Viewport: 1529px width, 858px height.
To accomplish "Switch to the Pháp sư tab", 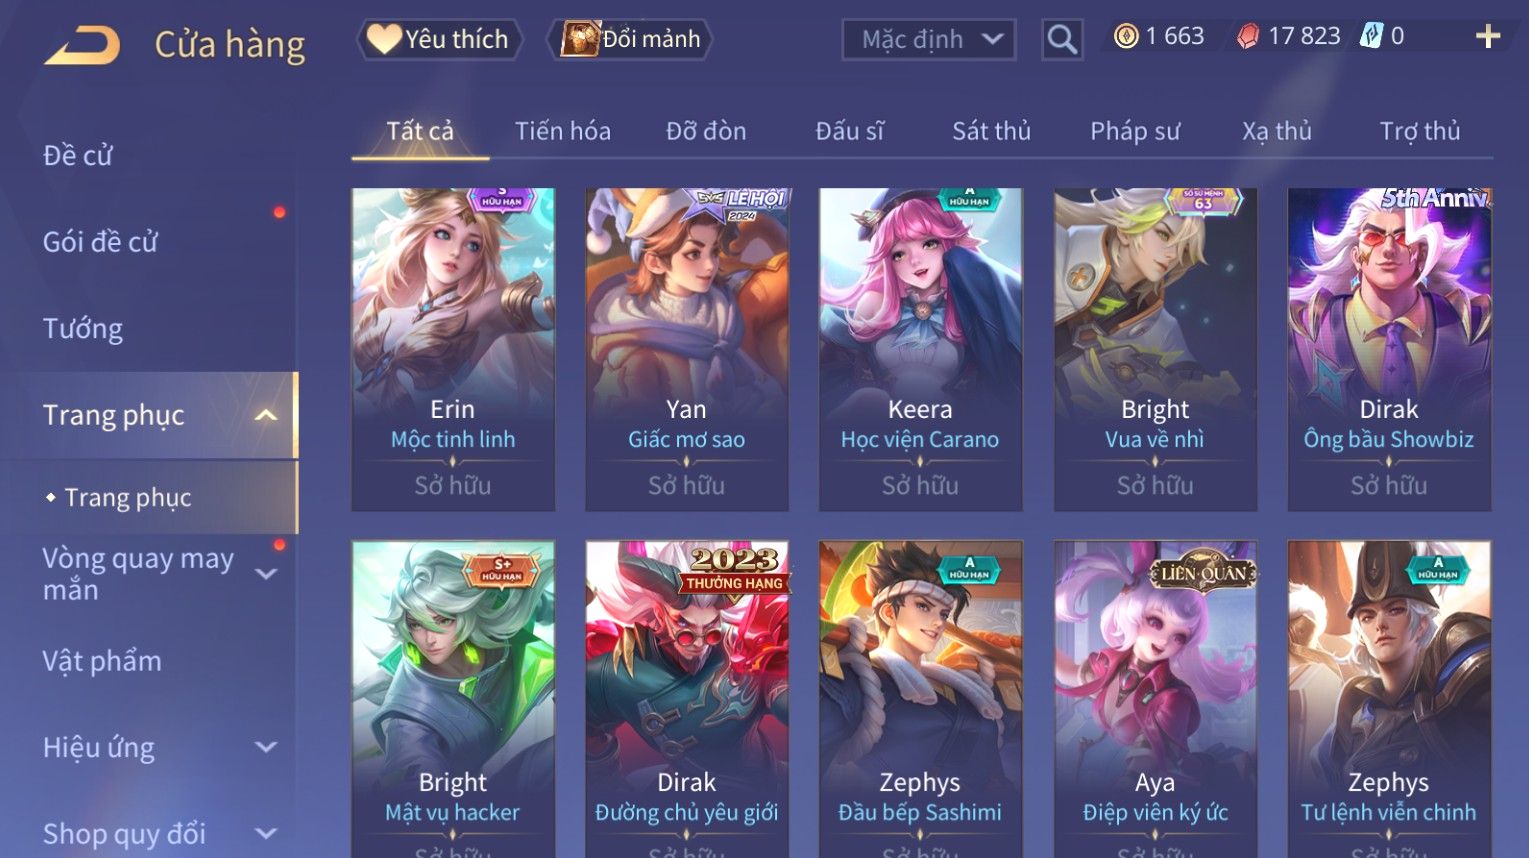I will pos(1135,131).
